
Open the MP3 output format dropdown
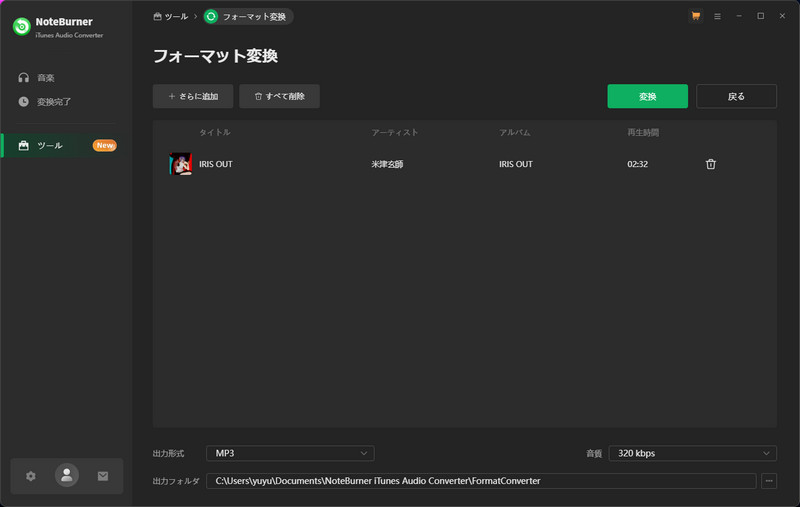click(290, 453)
